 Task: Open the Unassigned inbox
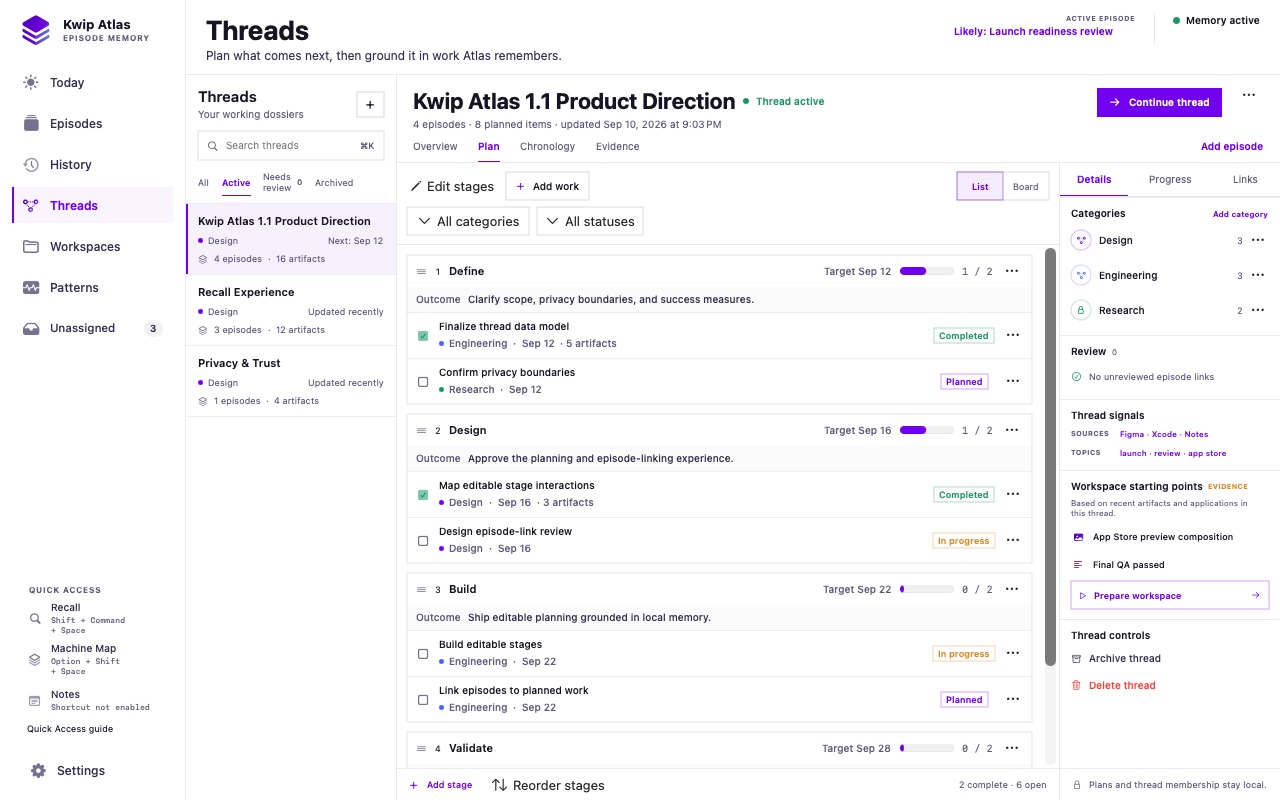92,328
